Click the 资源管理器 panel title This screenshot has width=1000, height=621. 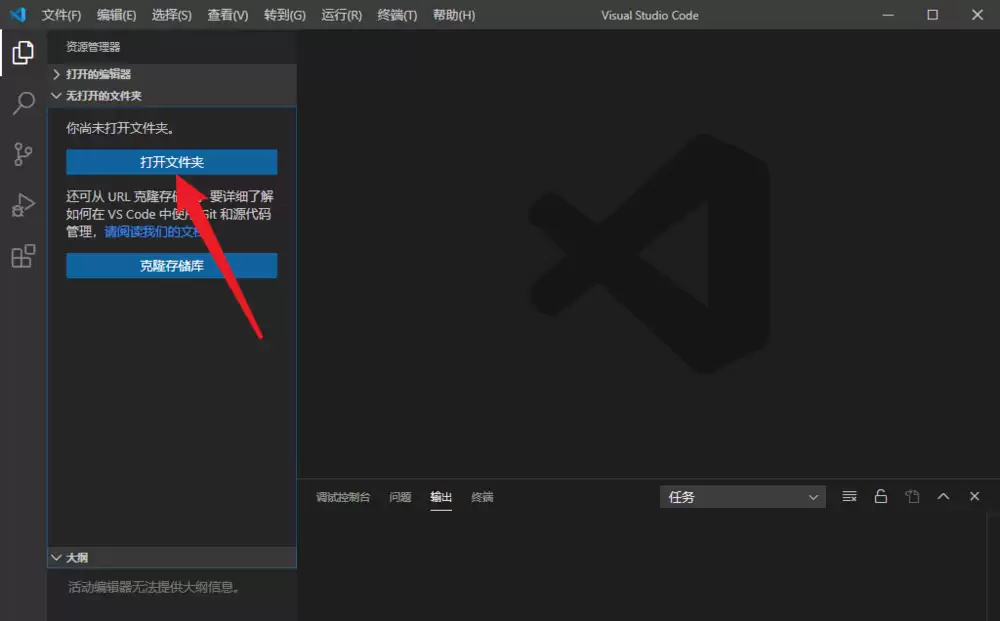(92, 47)
